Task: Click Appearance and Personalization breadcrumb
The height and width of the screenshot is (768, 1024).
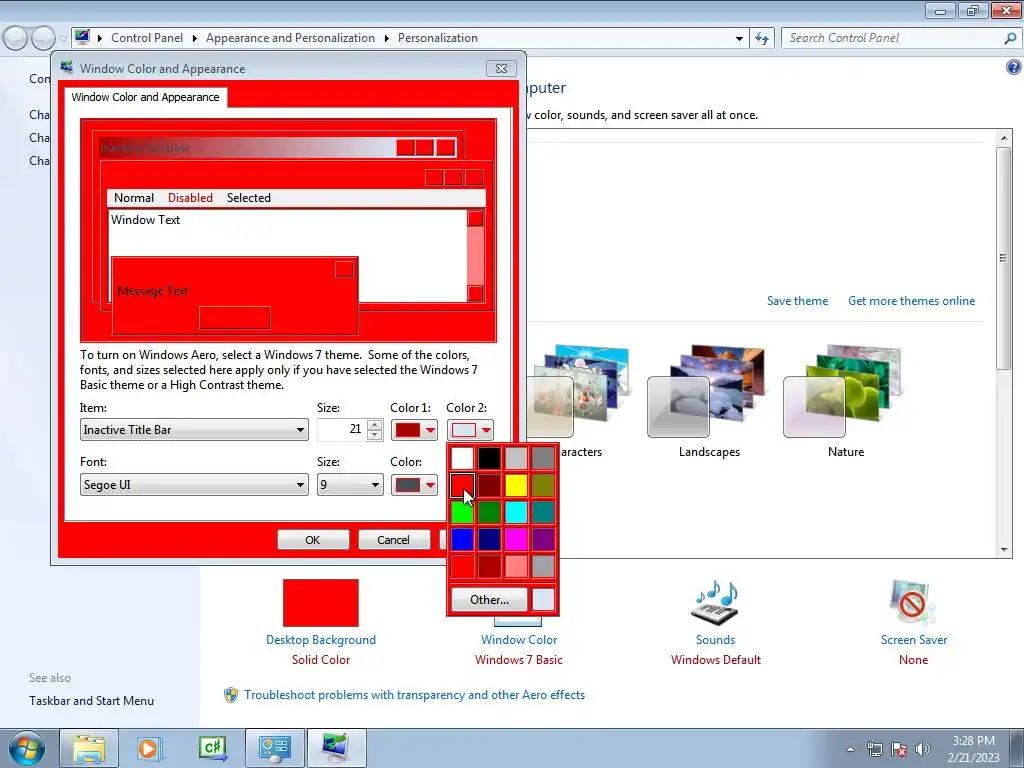Action: click(x=291, y=38)
